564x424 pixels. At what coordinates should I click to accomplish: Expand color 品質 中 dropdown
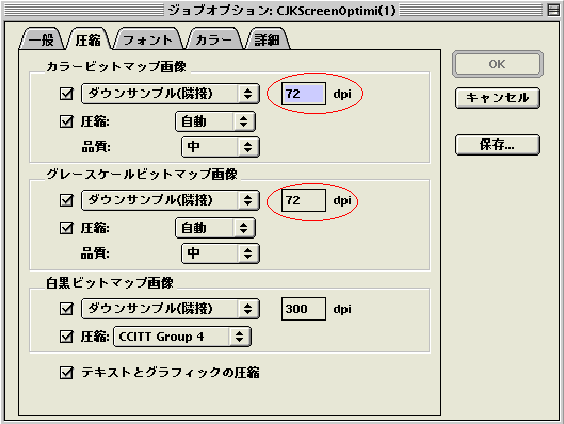pyautogui.click(x=220, y=147)
